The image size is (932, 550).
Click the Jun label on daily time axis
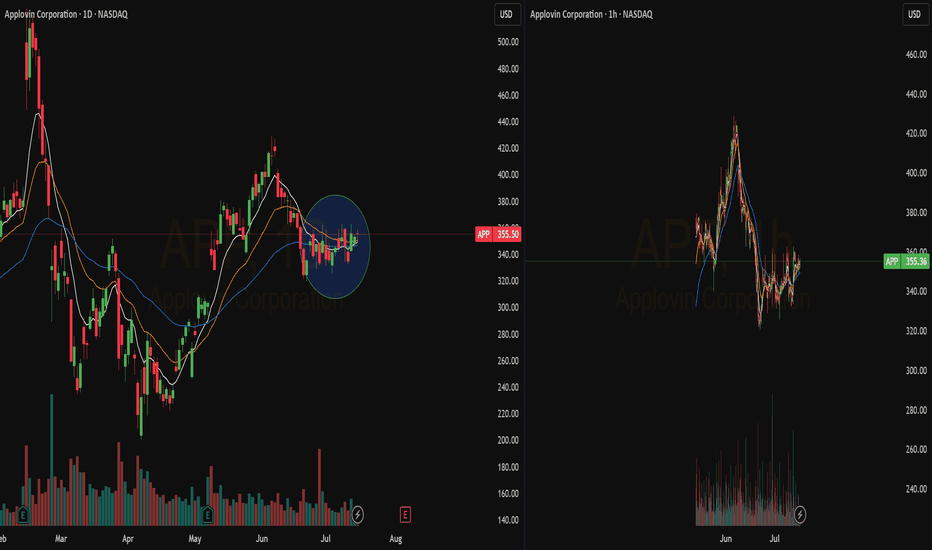(262, 539)
